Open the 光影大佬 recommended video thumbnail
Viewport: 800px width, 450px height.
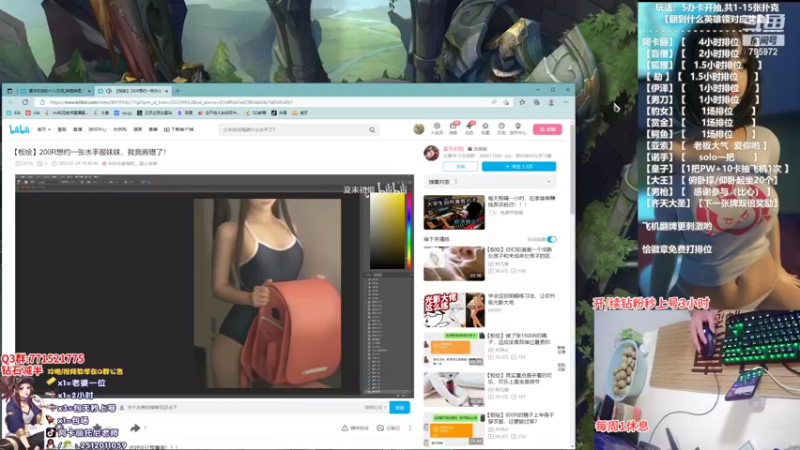click(454, 310)
